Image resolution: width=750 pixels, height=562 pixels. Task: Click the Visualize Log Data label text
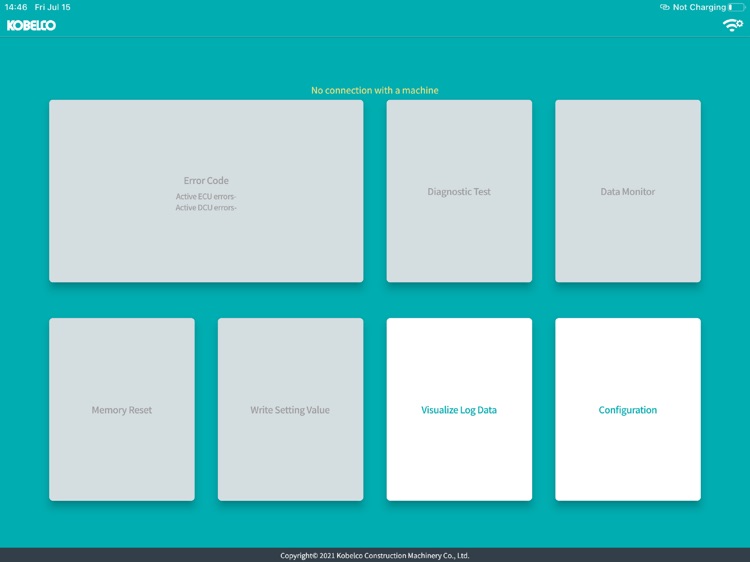coord(459,410)
